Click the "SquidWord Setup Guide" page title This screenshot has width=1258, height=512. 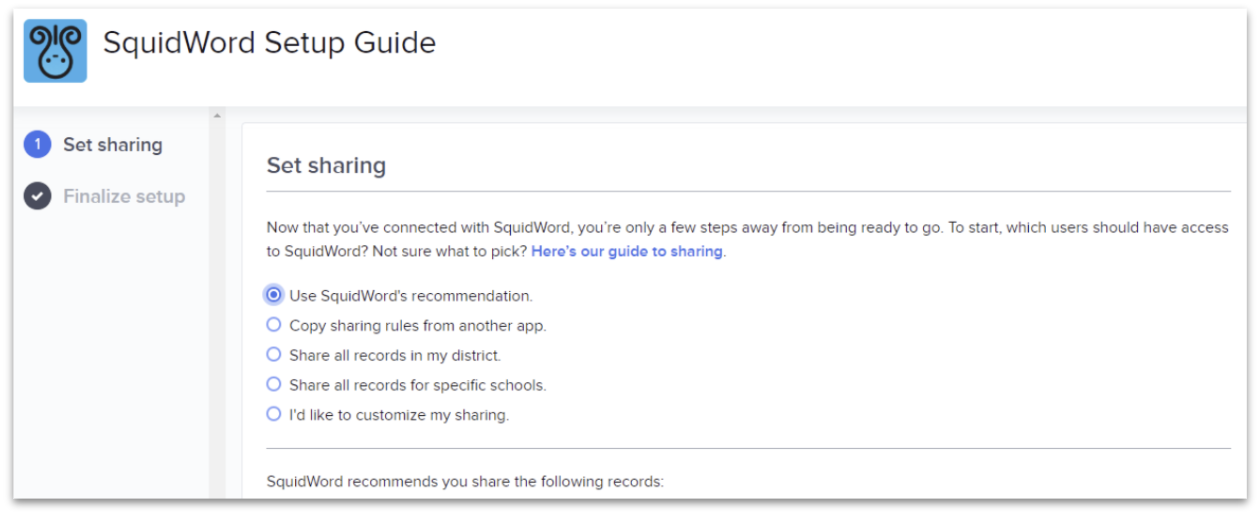coord(269,43)
